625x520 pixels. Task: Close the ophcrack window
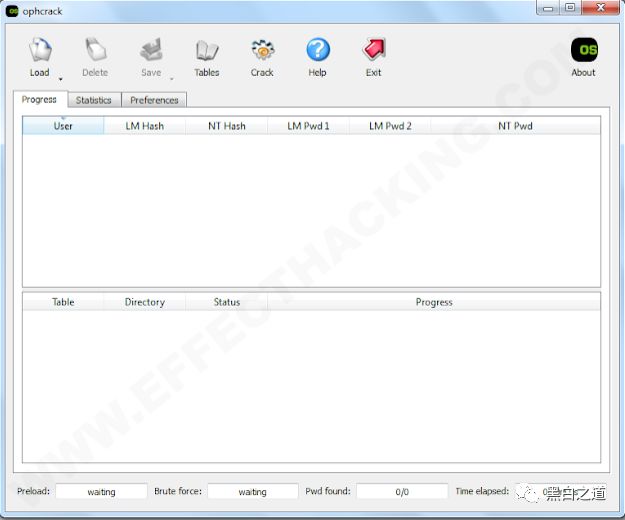click(x=601, y=8)
